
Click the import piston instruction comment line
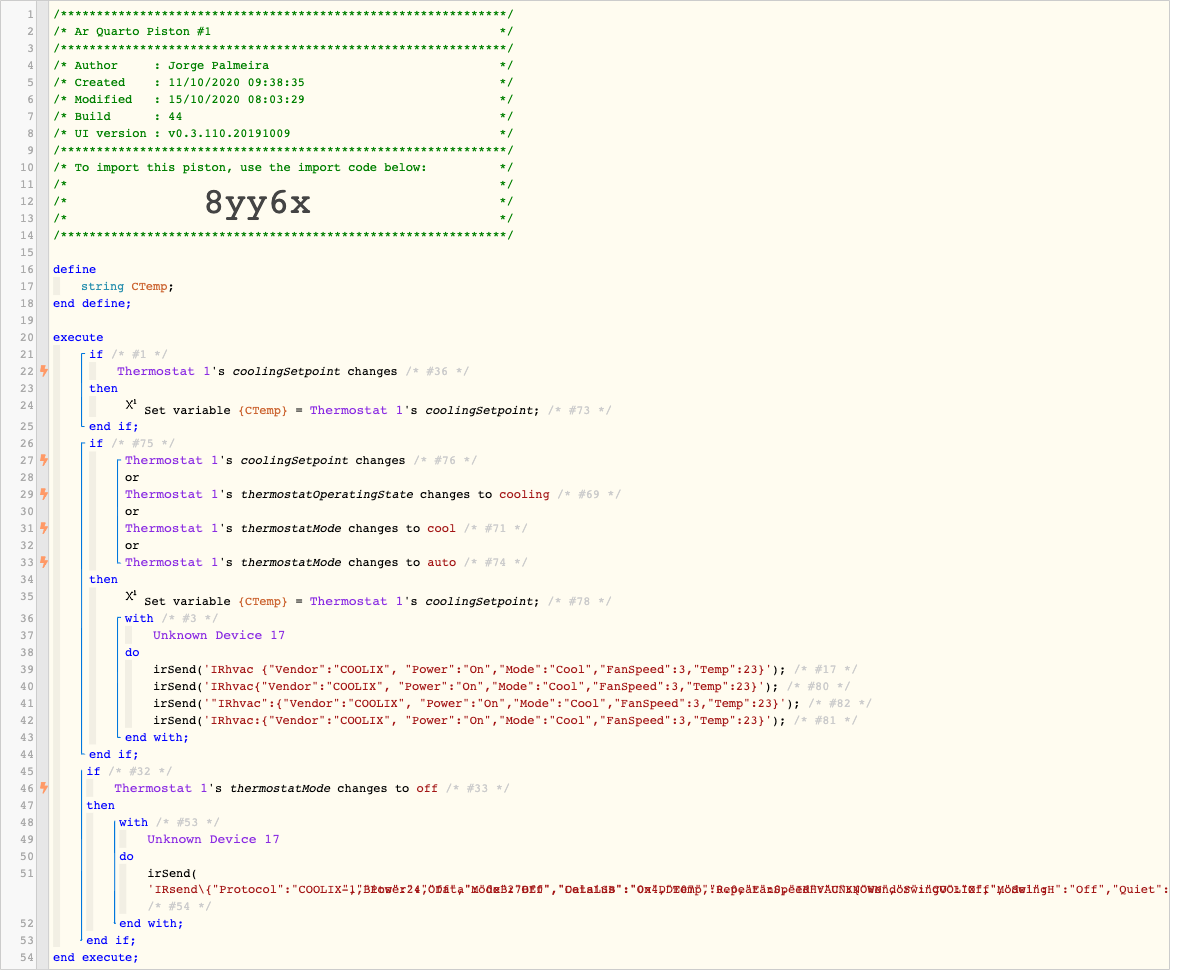tap(283, 168)
